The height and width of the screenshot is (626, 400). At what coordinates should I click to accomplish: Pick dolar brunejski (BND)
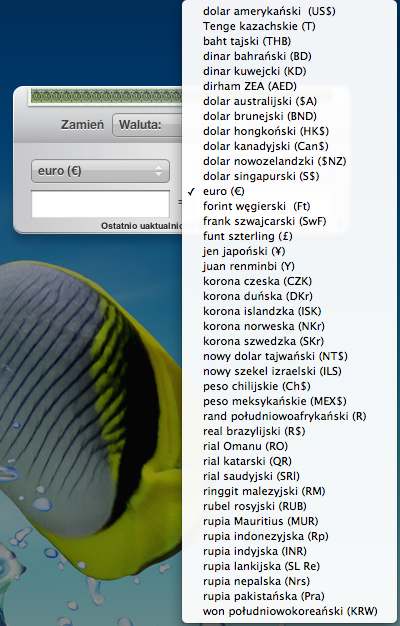coord(289,116)
